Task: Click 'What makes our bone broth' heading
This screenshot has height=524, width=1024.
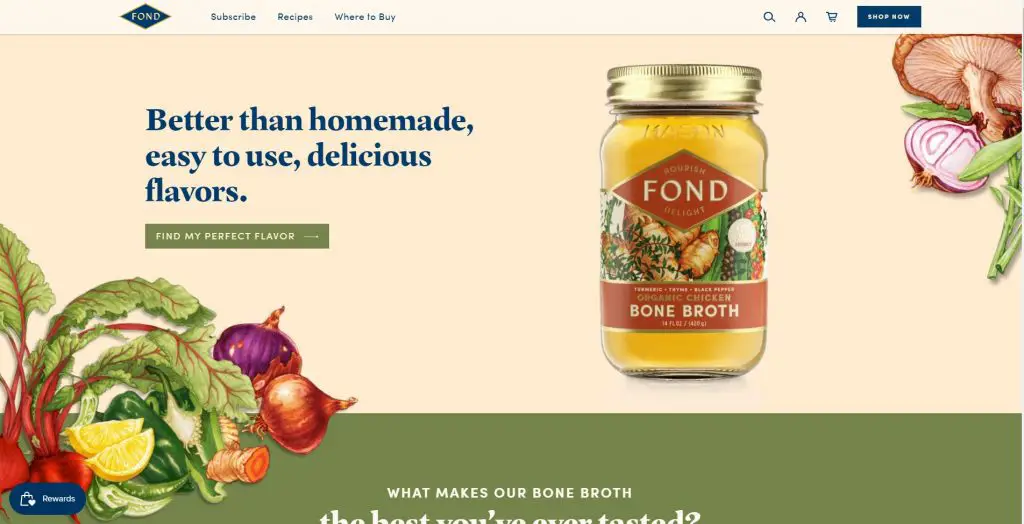Action: click(509, 493)
